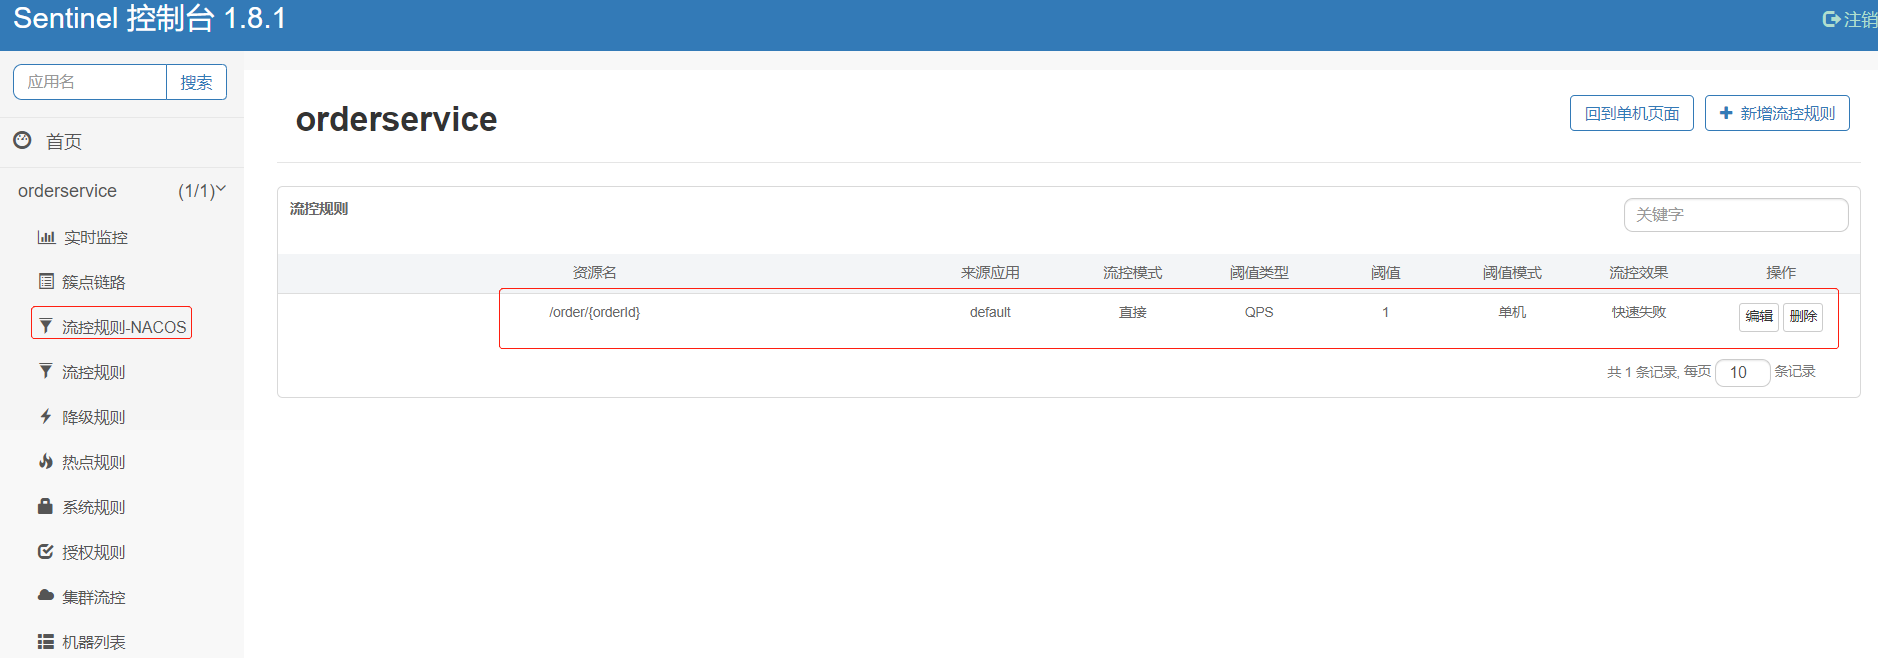This screenshot has height=658, width=1878.
Task: Click the 直接 flow mode cell
Action: [x=1132, y=312]
